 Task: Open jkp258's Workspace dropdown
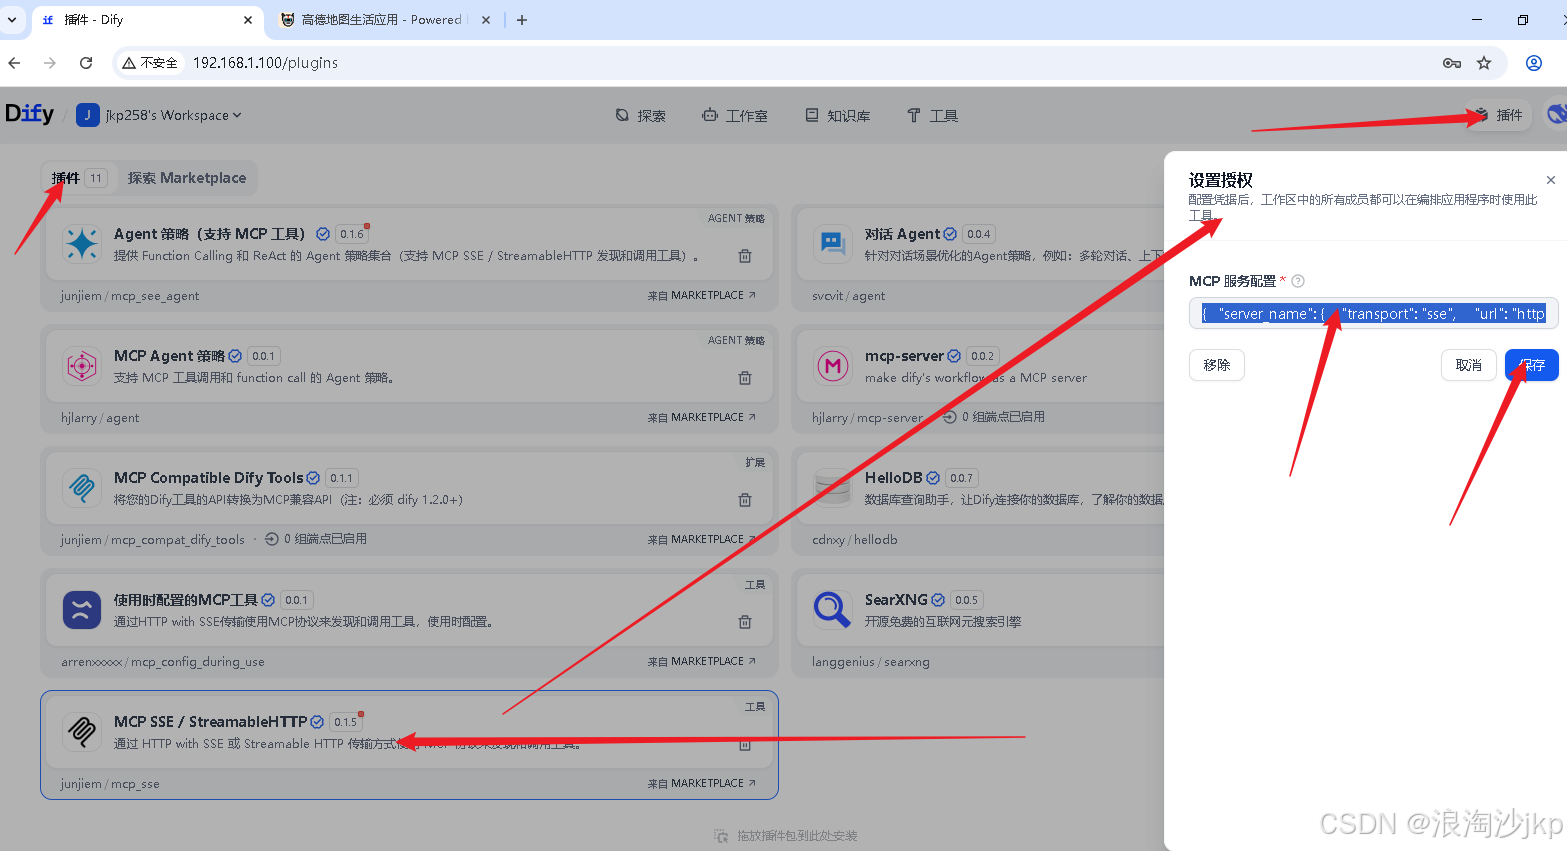pos(160,115)
